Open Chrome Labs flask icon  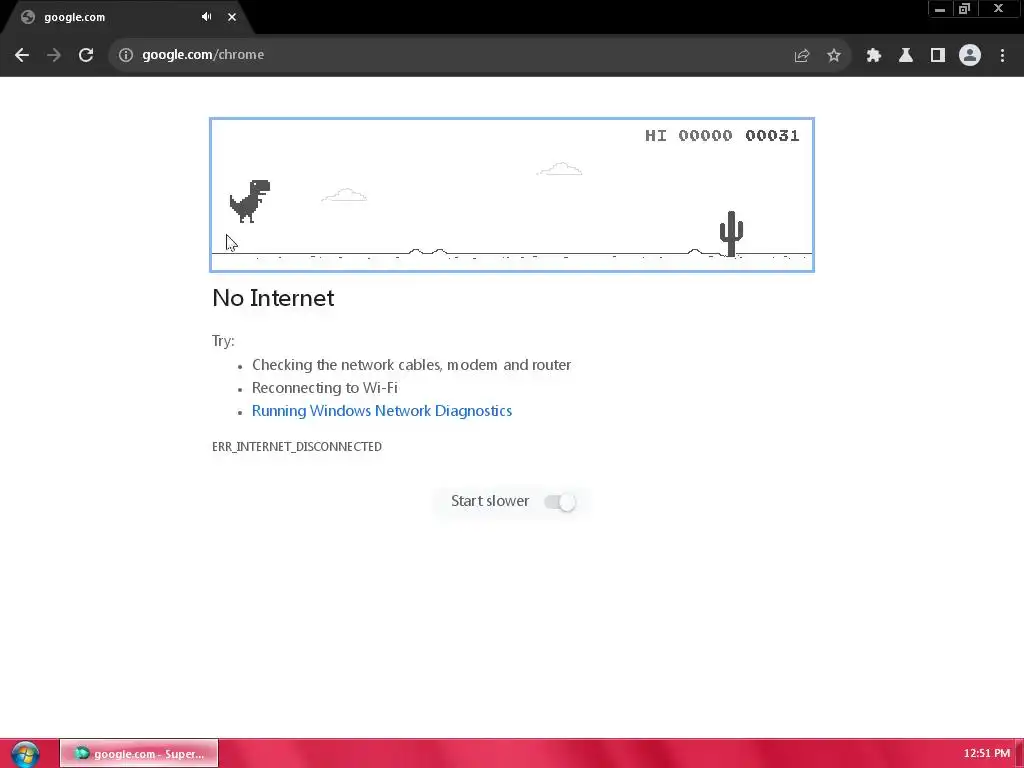[x=906, y=56]
